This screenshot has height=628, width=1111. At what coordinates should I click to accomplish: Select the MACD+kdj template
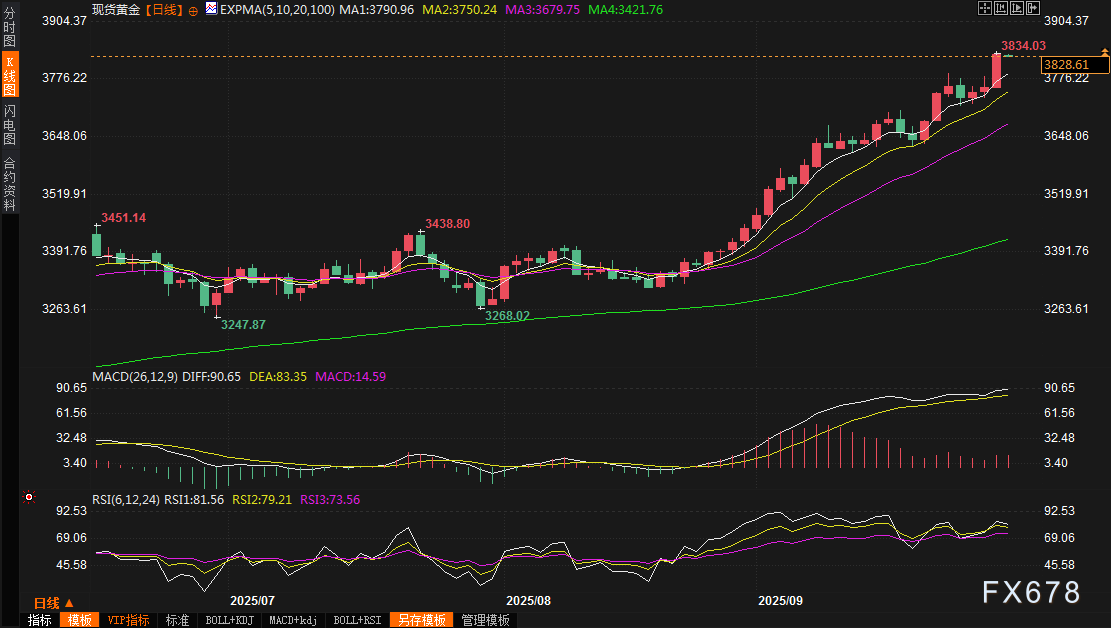coord(294,620)
